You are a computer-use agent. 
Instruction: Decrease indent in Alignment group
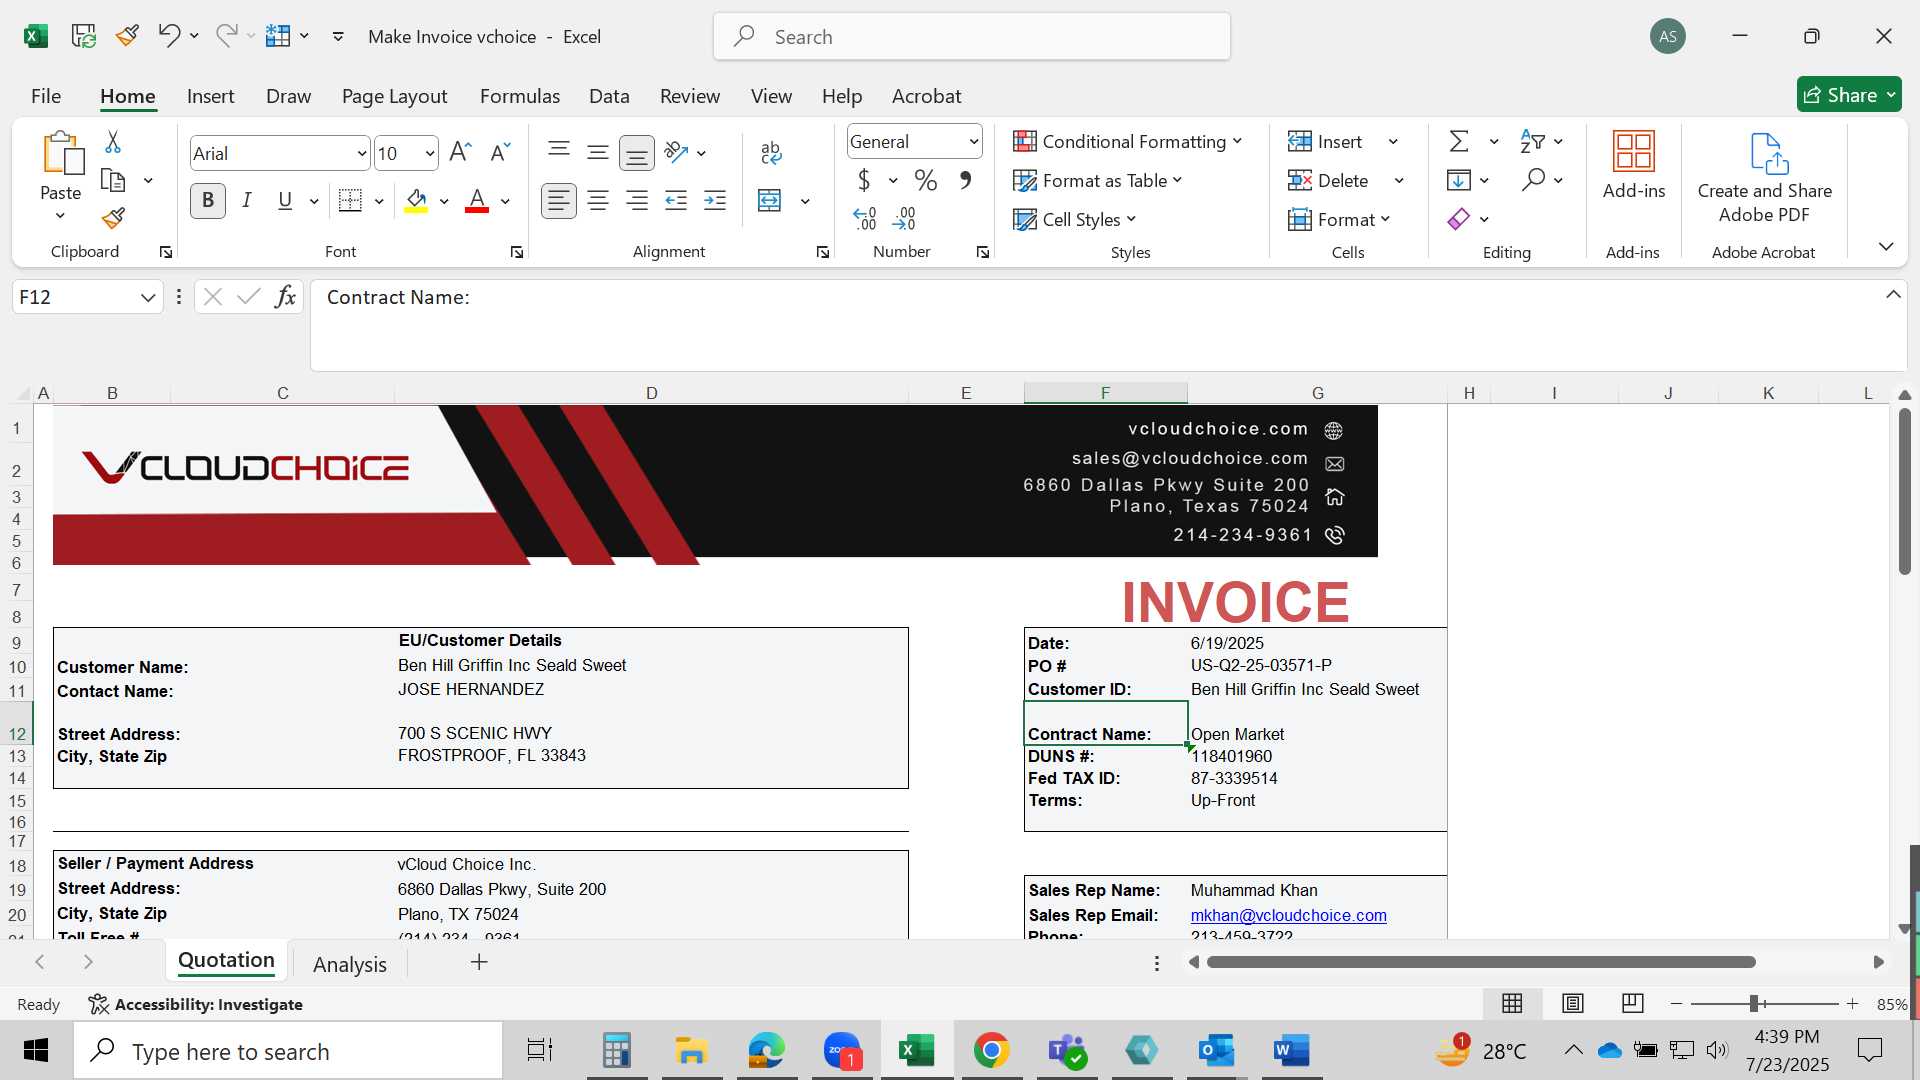point(676,201)
